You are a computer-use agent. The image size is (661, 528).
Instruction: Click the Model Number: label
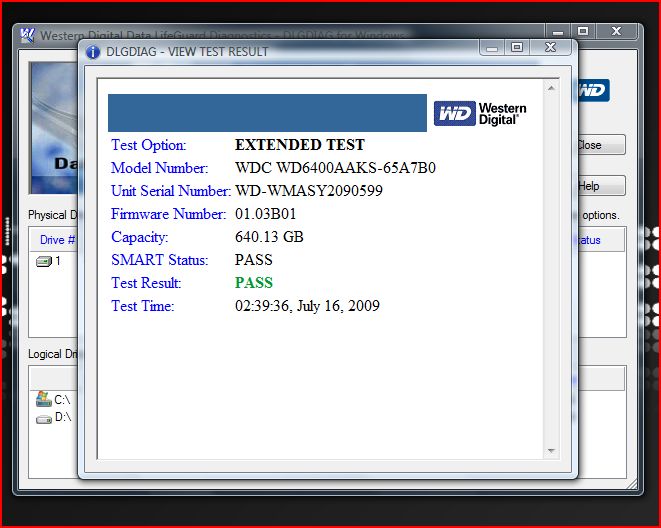coord(159,168)
